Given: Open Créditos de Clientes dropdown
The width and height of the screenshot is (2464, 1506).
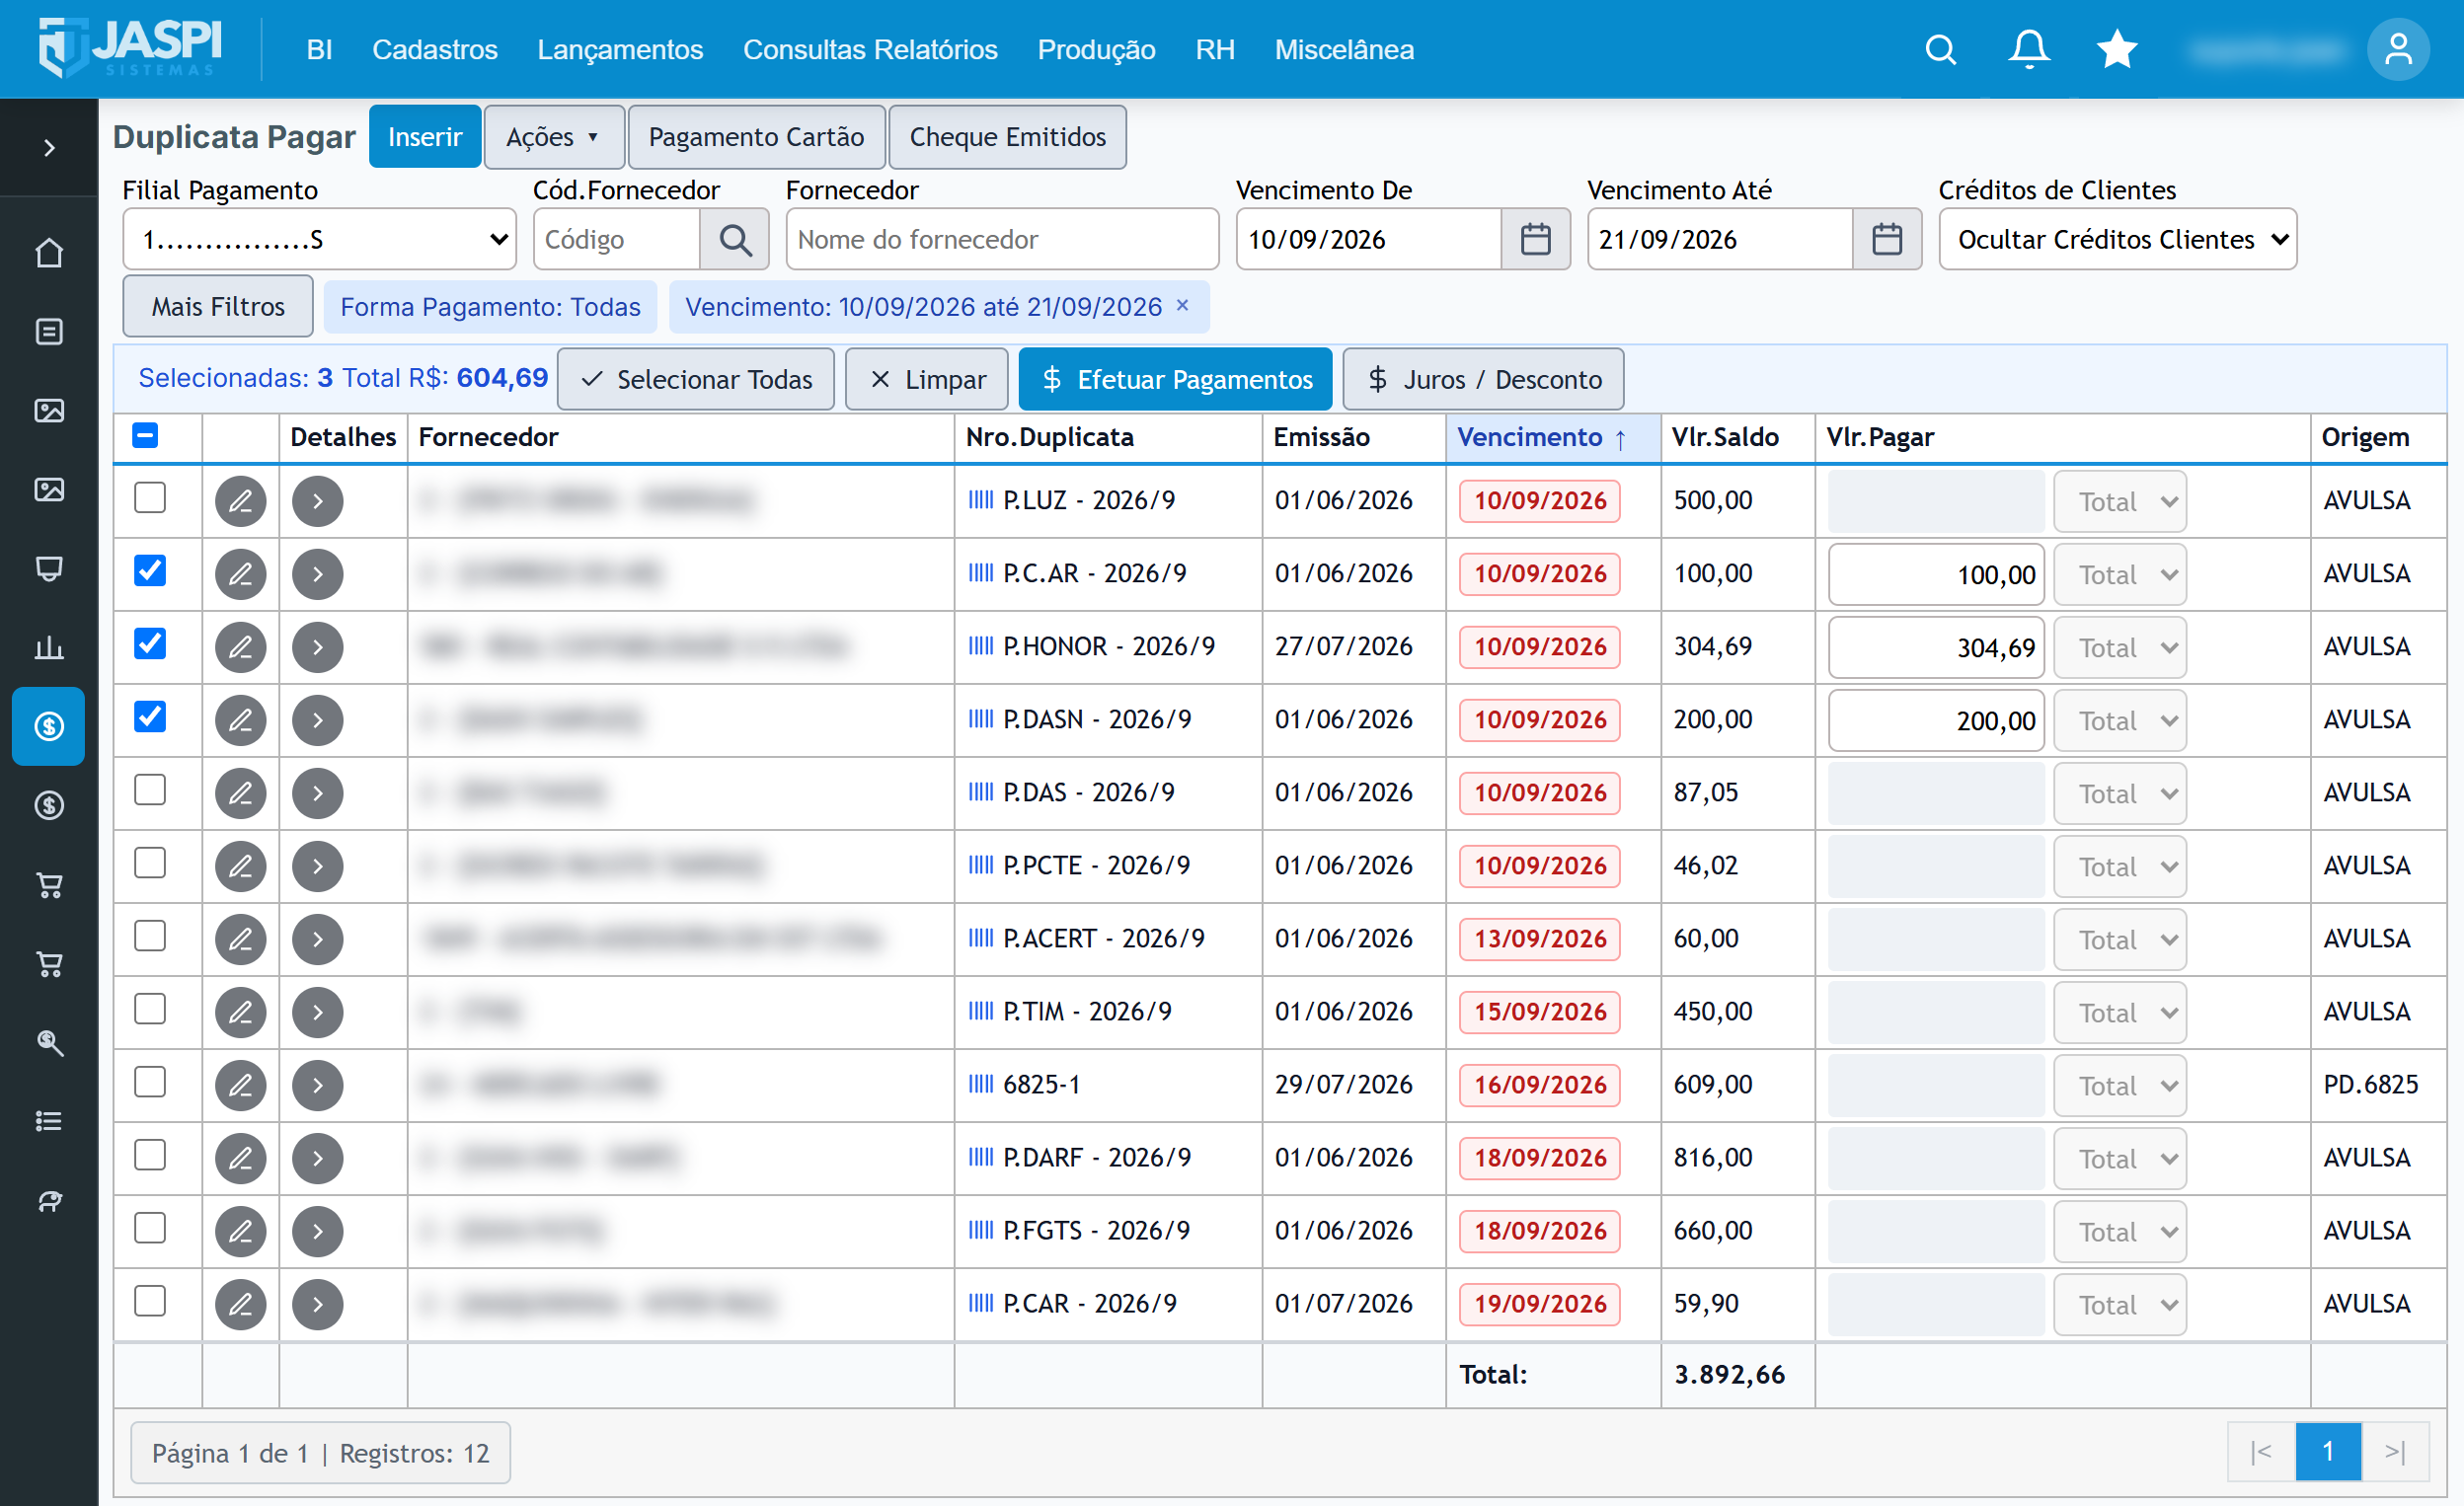Looking at the screenshot, I should [2117, 240].
